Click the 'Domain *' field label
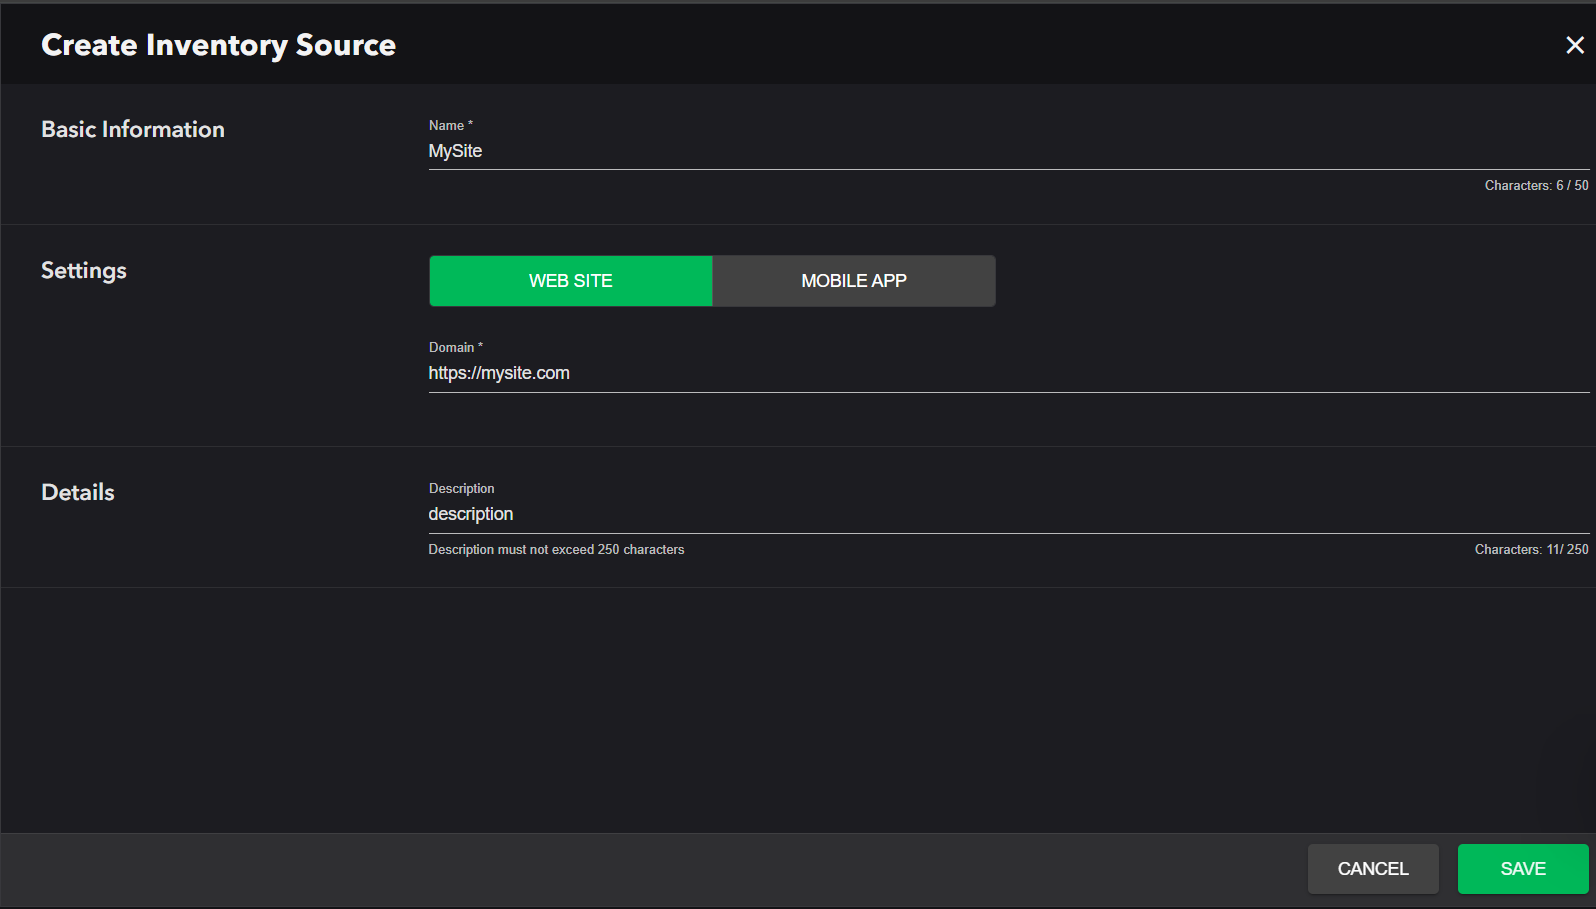Image resolution: width=1596 pixels, height=909 pixels. 456,347
